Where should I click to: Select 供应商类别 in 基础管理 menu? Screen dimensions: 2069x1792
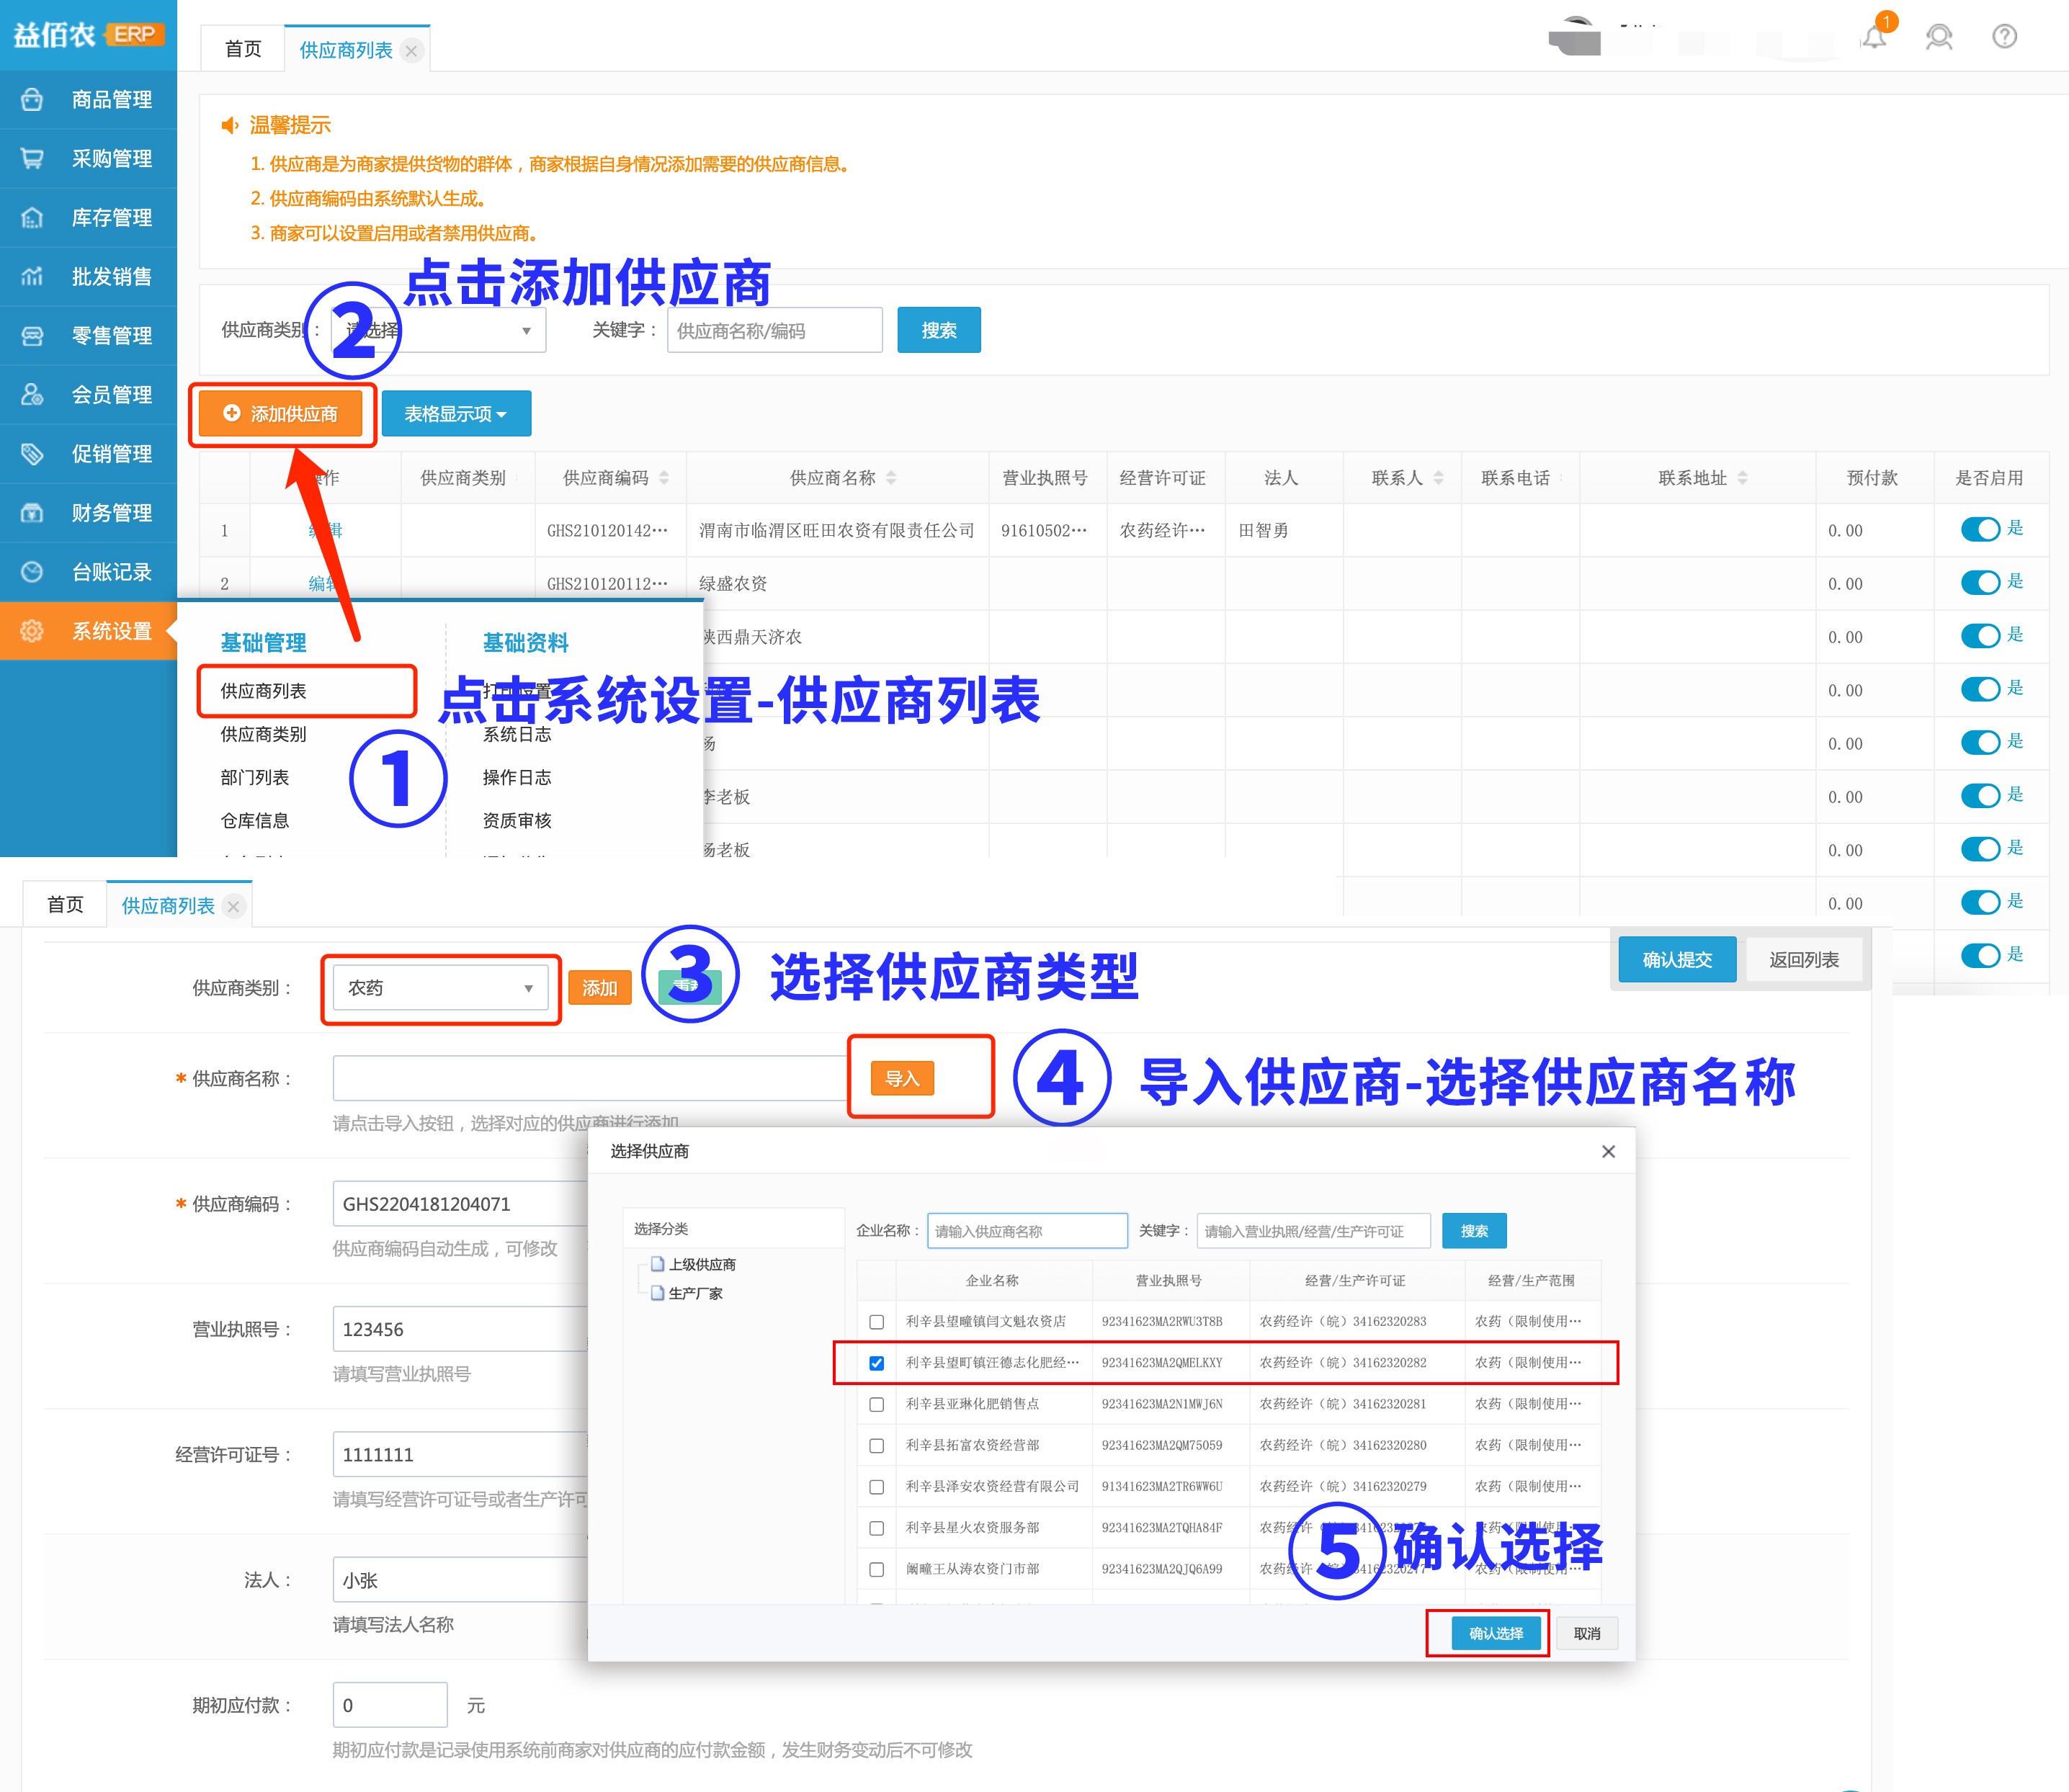[263, 734]
